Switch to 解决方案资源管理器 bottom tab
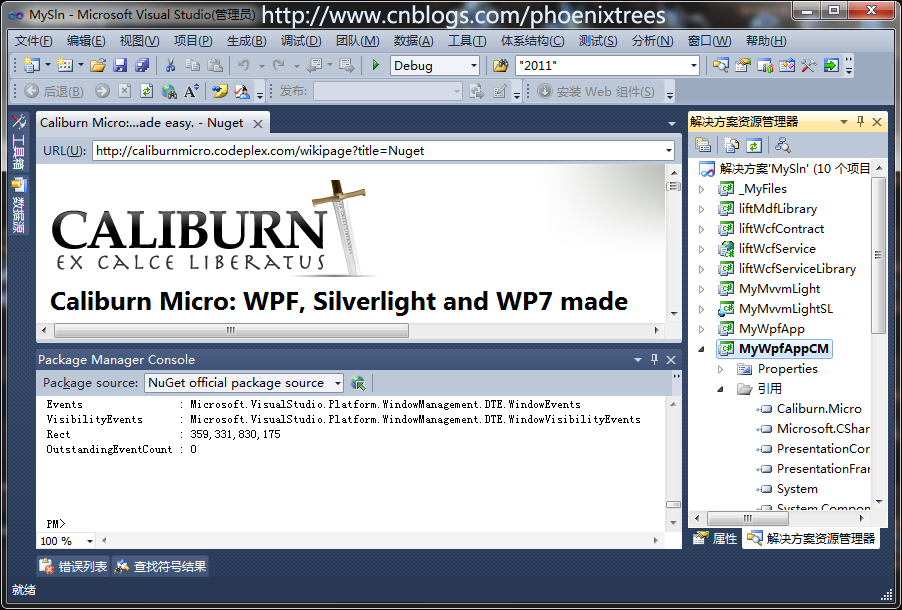This screenshot has width=902, height=610. click(811, 539)
